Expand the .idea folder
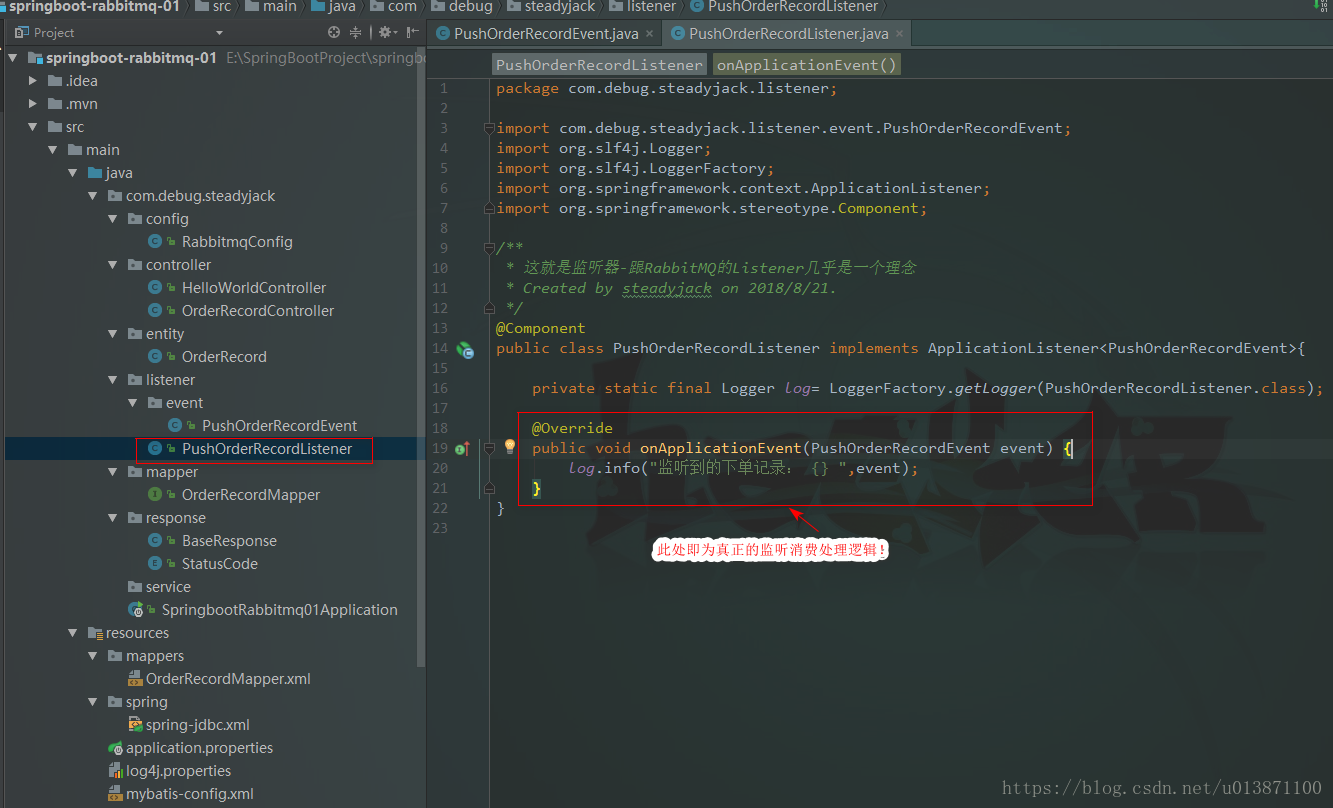Image resolution: width=1333 pixels, height=808 pixels. point(34,81)
